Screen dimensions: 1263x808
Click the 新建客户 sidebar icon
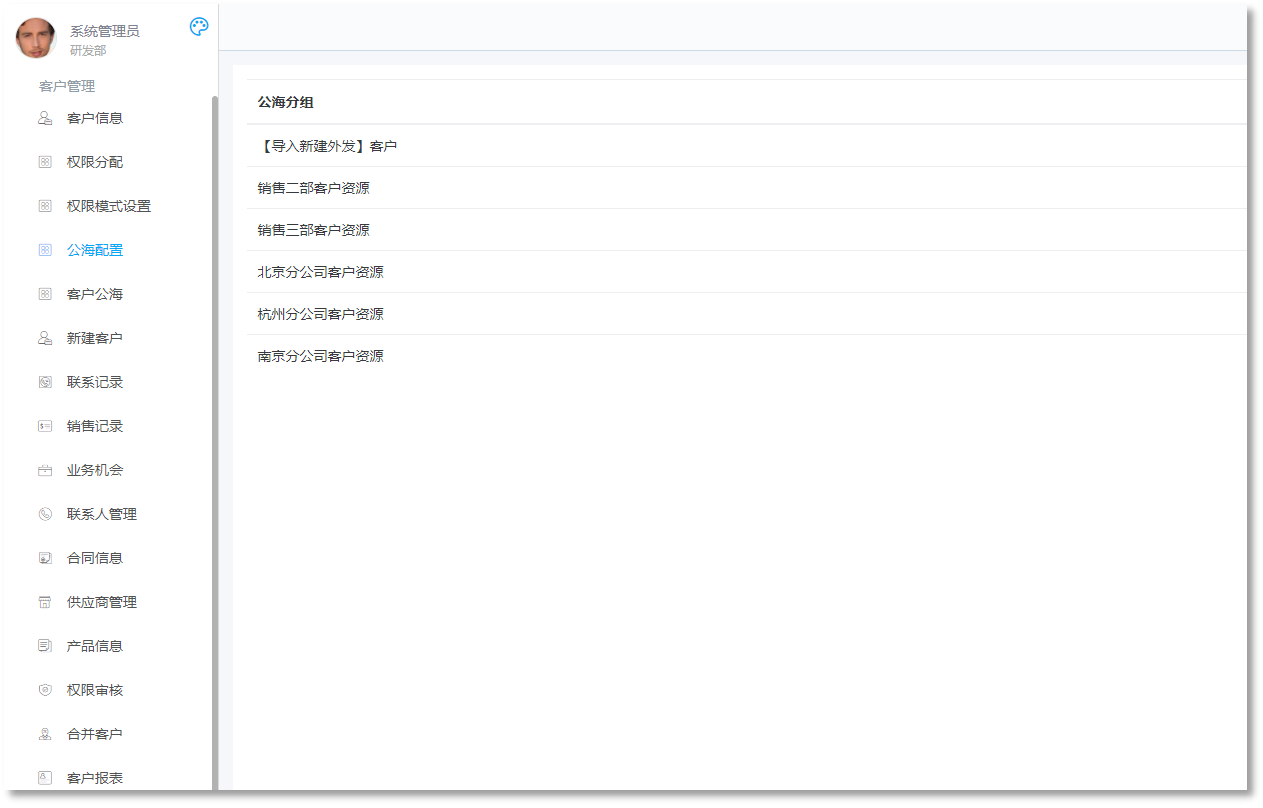click(x=45, y=338)
